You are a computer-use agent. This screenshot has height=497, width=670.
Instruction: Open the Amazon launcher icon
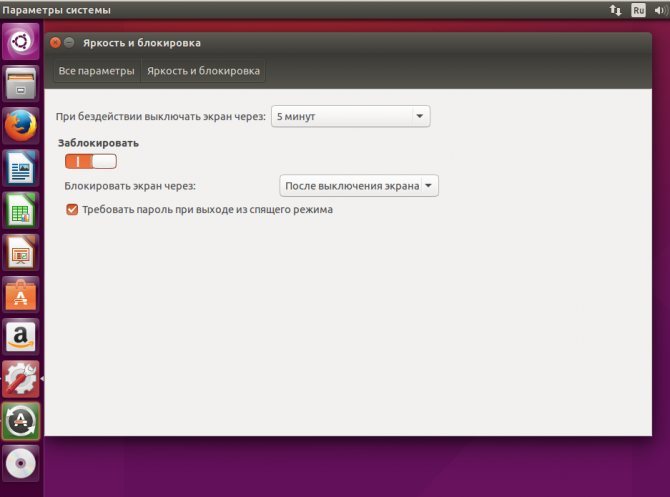(21, 337)
